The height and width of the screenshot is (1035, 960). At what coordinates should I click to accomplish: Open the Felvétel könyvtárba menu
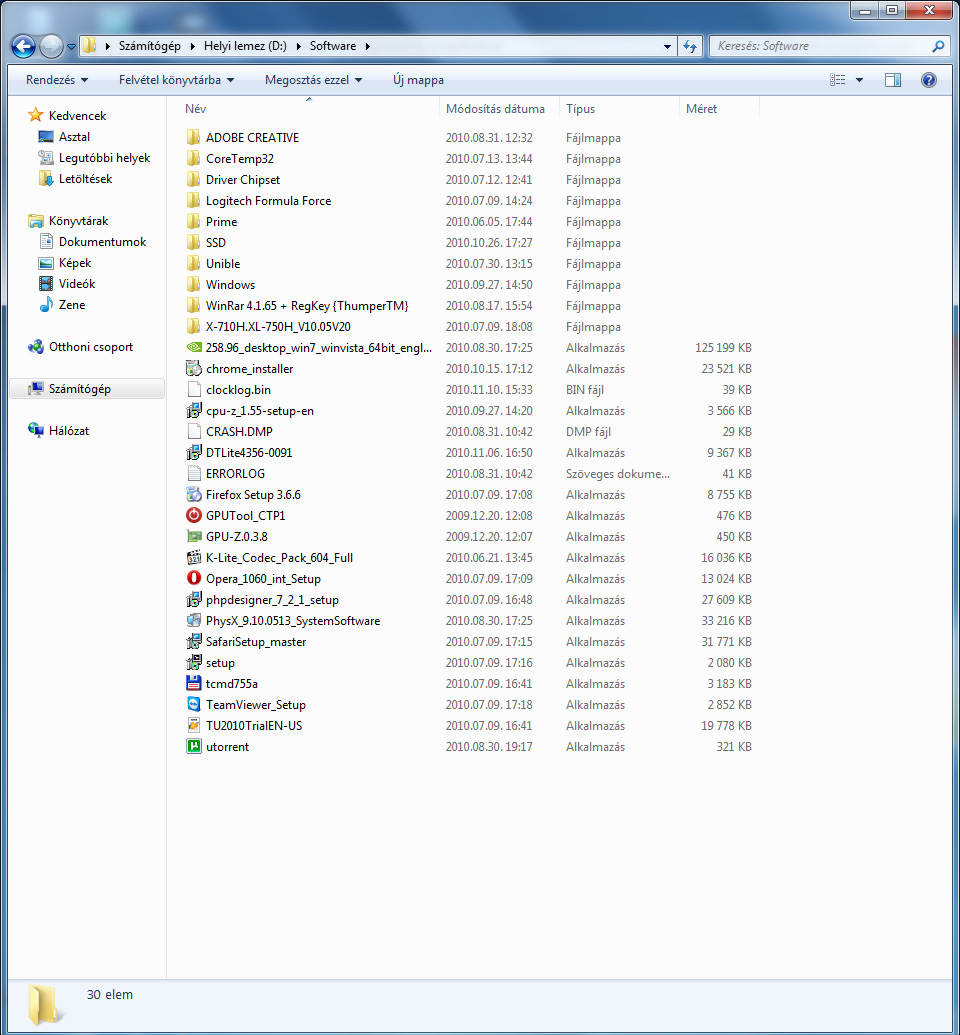(176, 80)
